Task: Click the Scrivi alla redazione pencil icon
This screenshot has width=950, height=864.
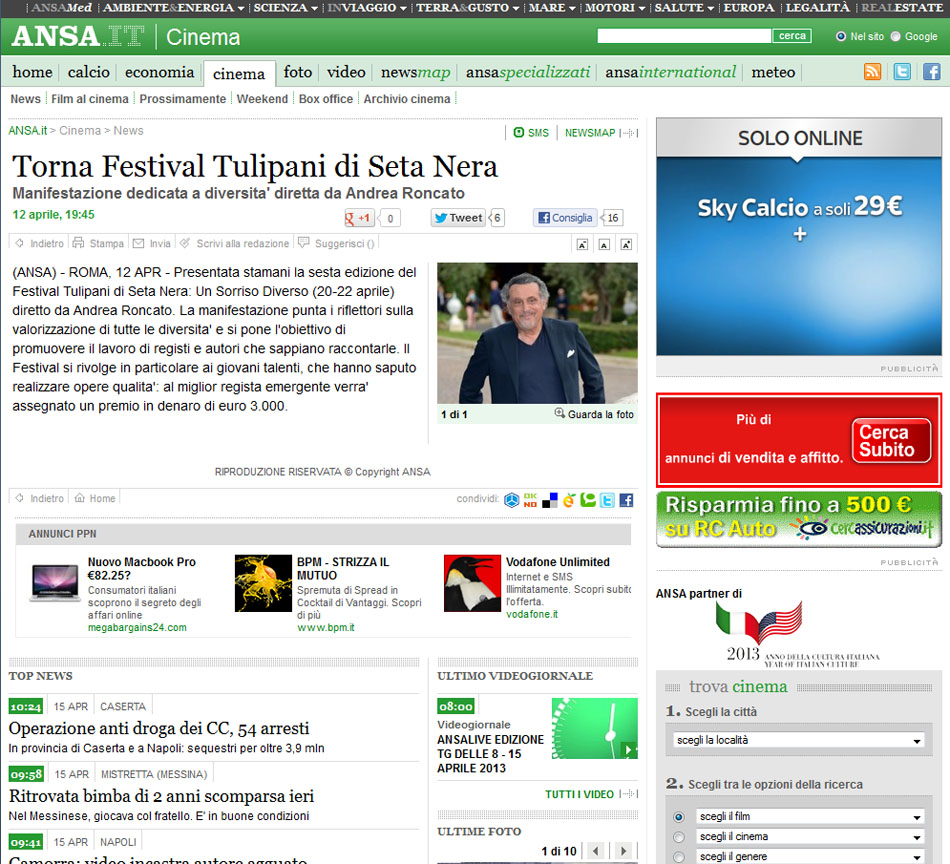Action: pyautogui.click(x=185, y=242)
